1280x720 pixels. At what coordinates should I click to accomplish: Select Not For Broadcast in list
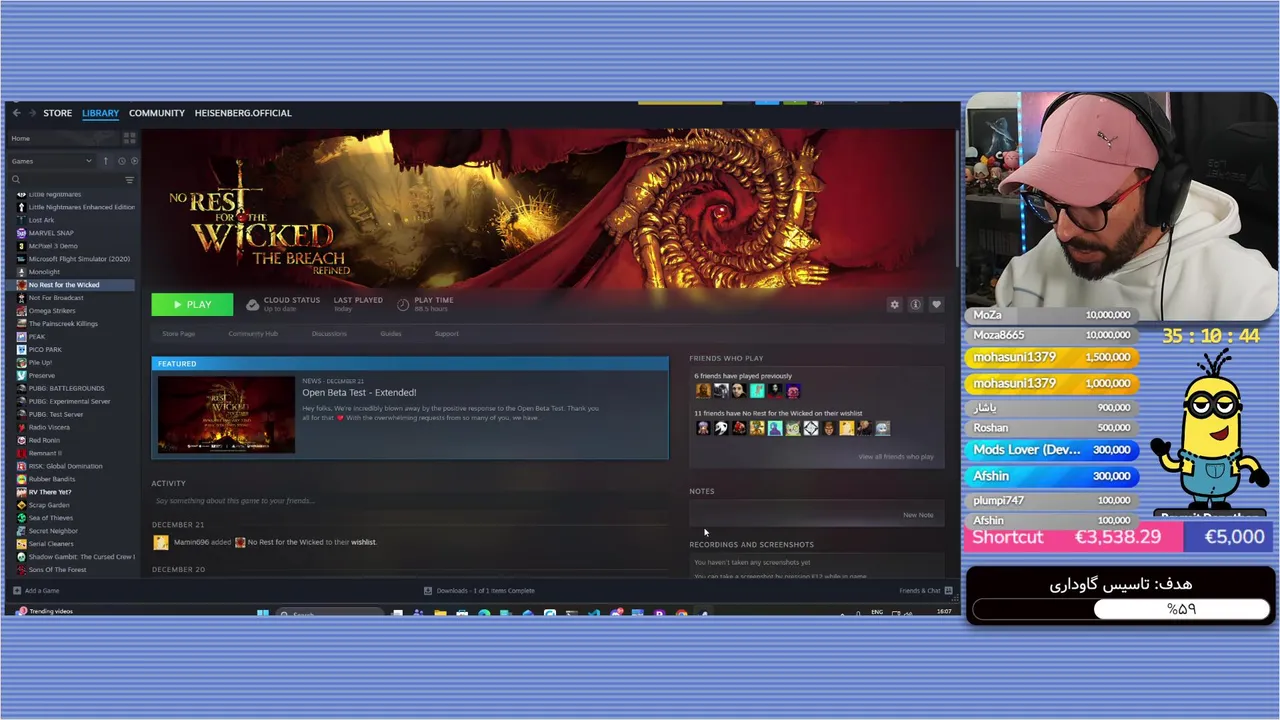pos(56,298)
